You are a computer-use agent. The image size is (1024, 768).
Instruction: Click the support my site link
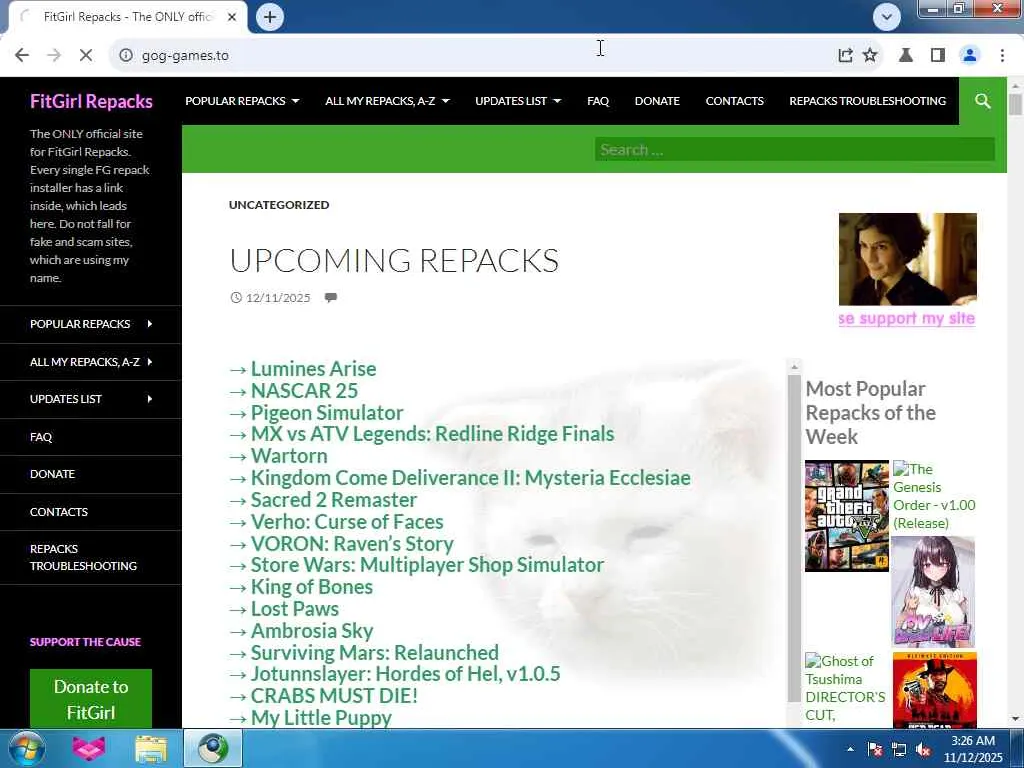[906, 319]
